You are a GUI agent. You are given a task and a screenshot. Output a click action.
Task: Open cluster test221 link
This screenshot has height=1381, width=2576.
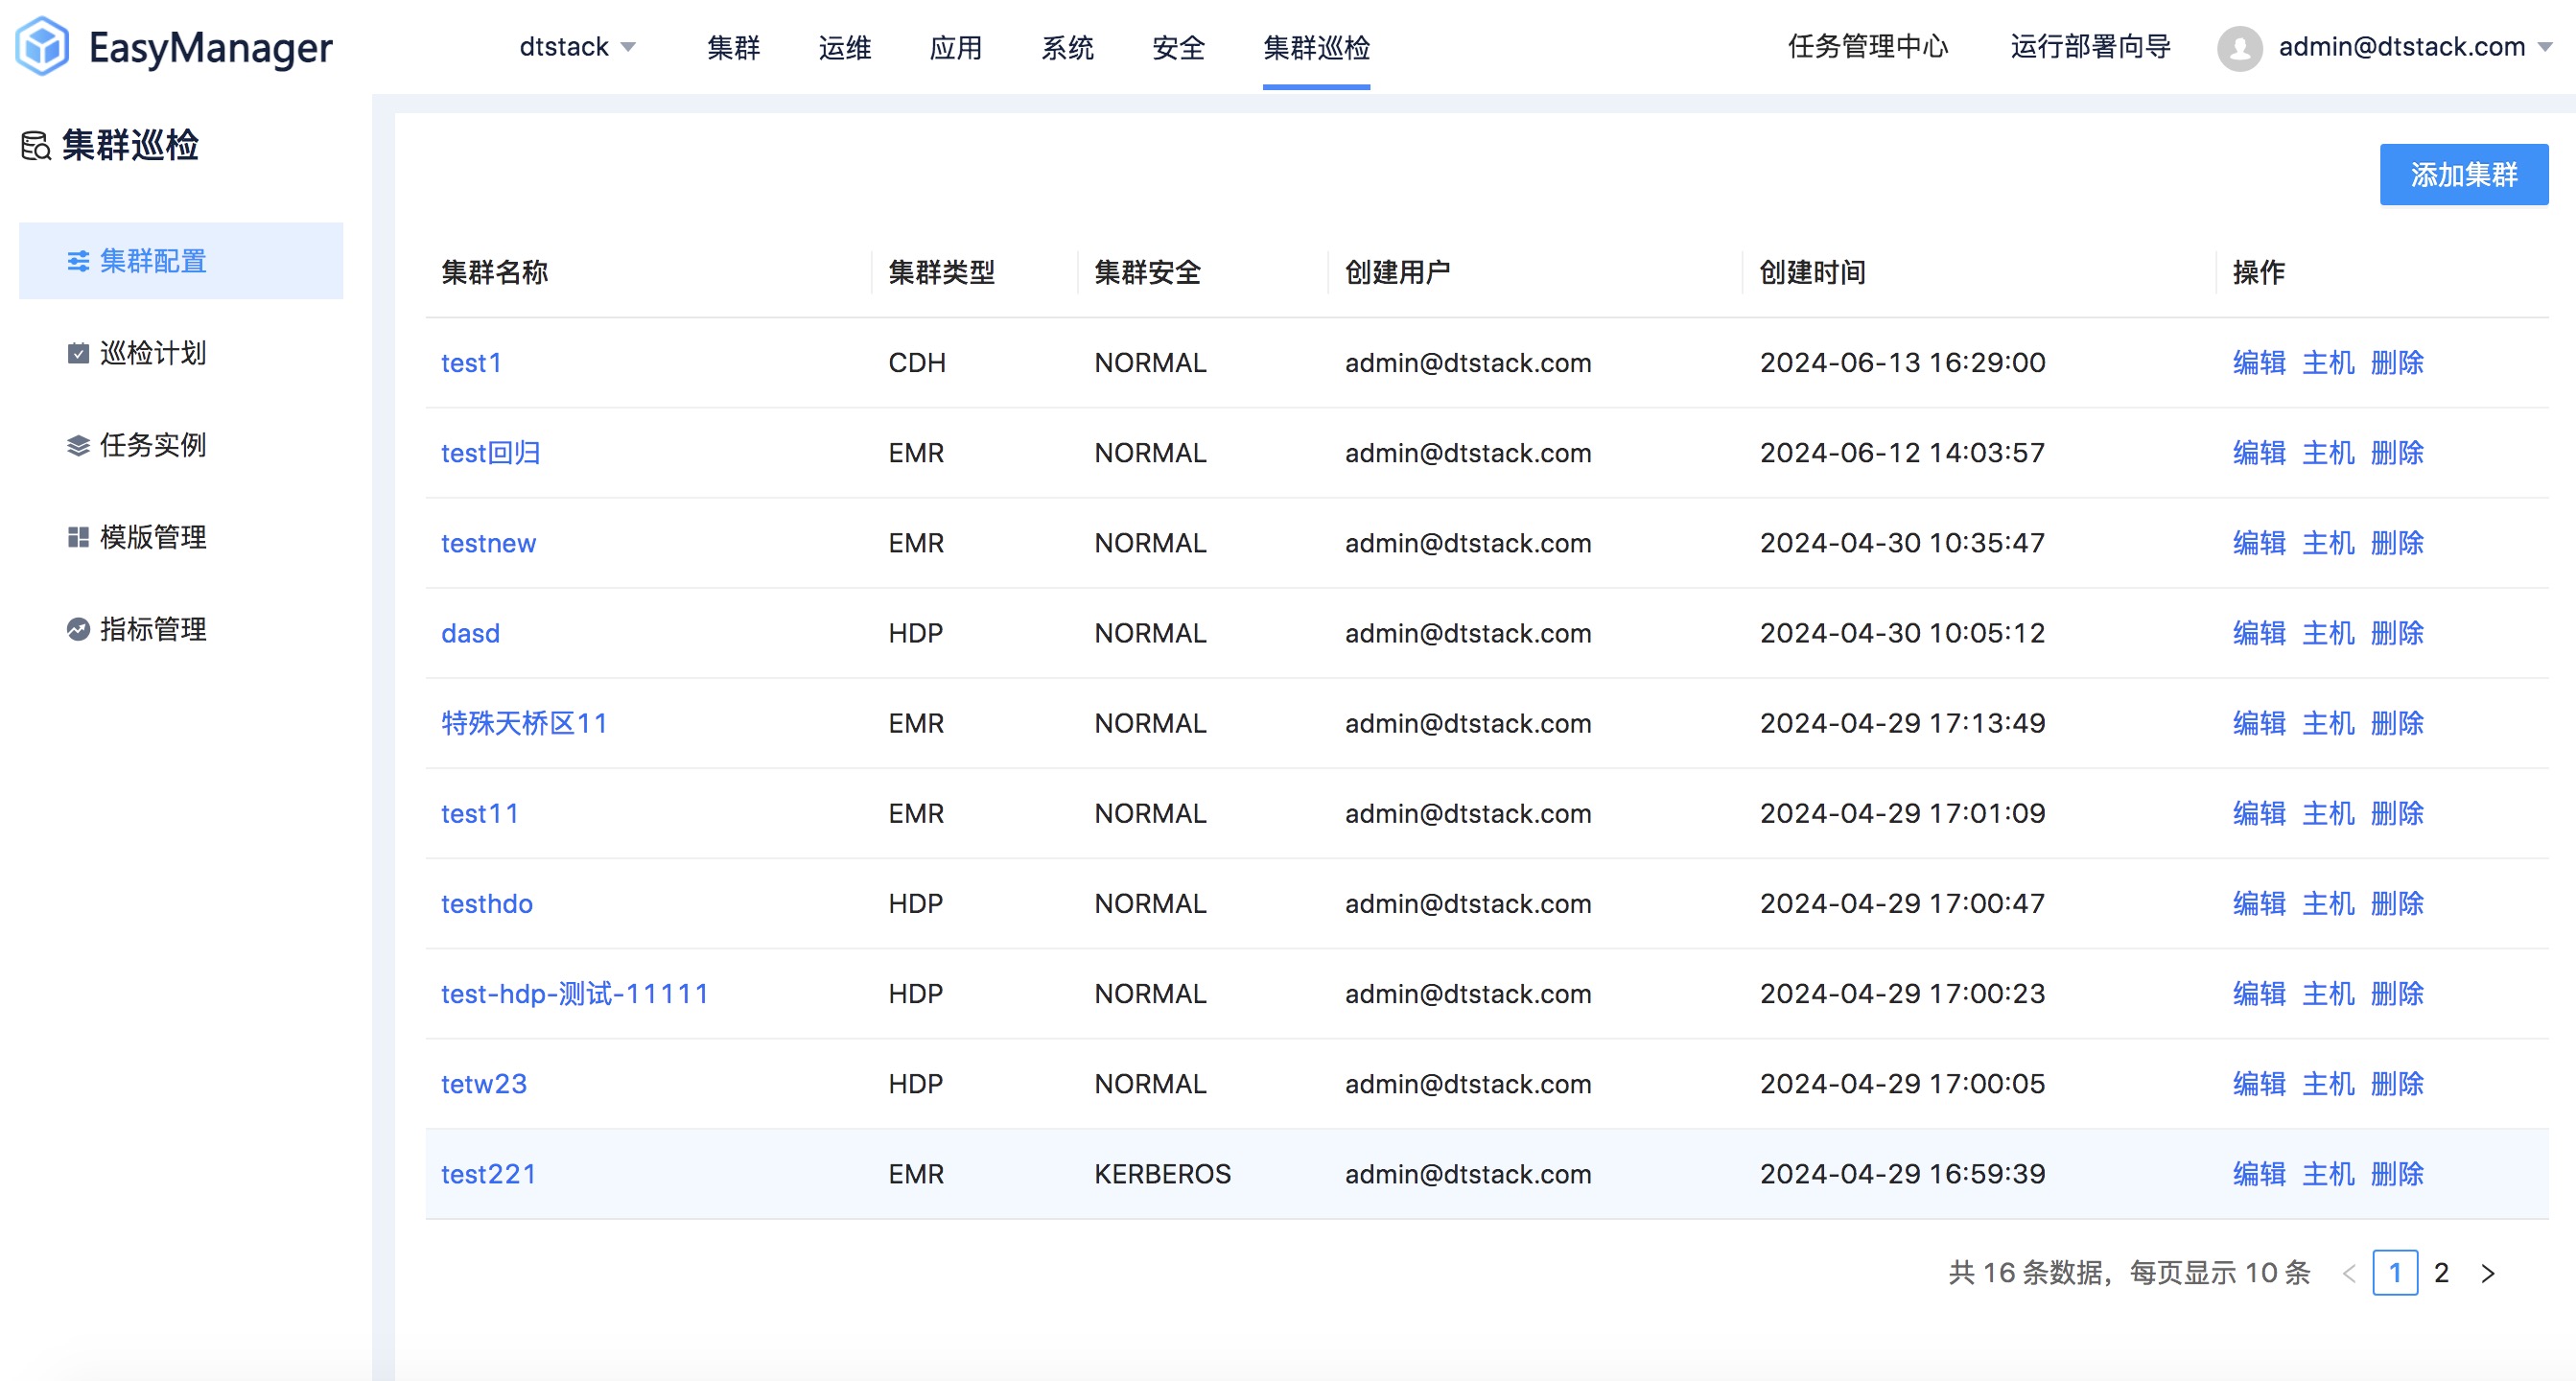click(x=489, y=1173)
